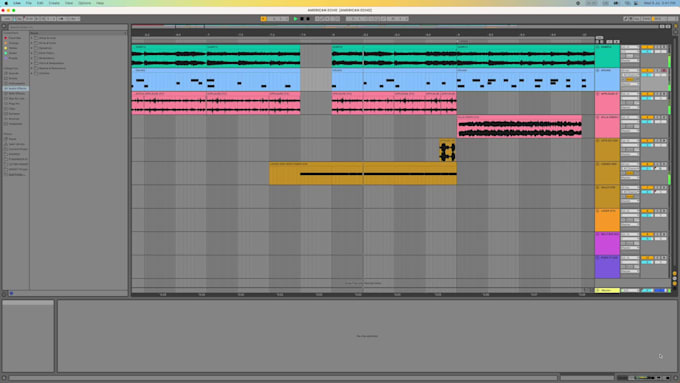680x383 pixels.
Task: Toggle the magenta track's activator button
Action: 647,234
